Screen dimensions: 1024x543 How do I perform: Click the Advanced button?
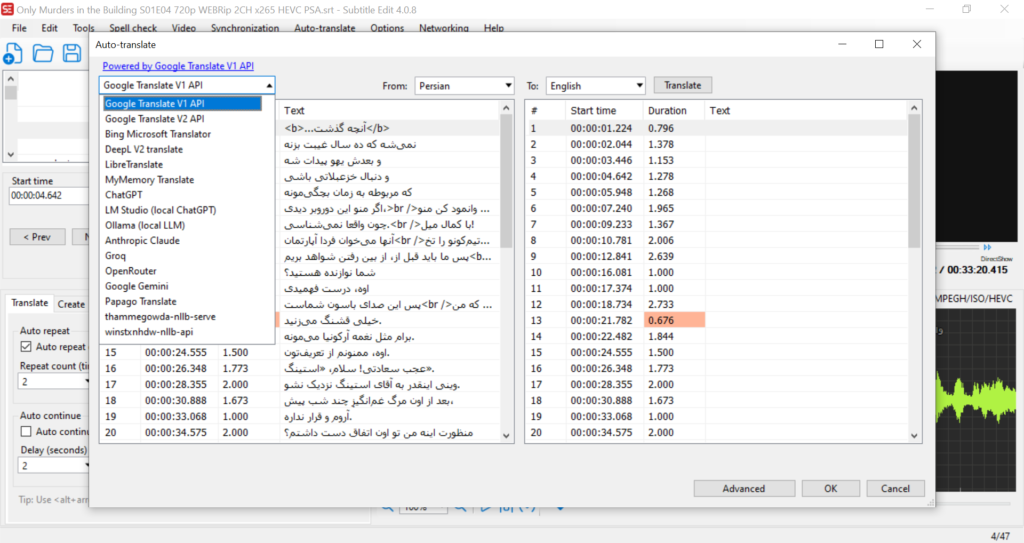(743, 489)
